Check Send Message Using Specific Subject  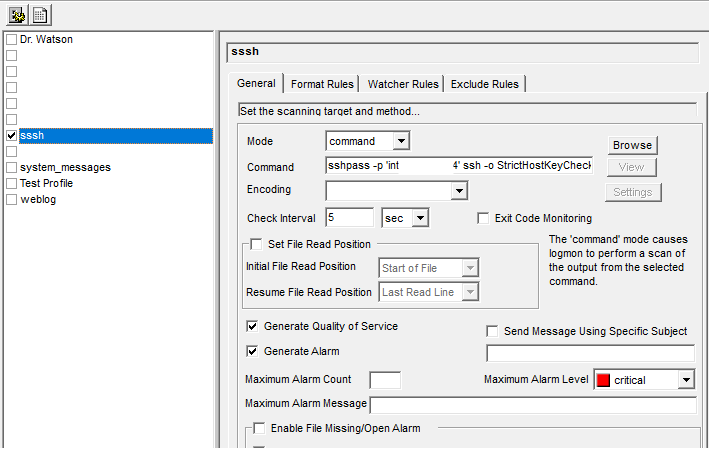pyautogui.click(x=492, y=331)
